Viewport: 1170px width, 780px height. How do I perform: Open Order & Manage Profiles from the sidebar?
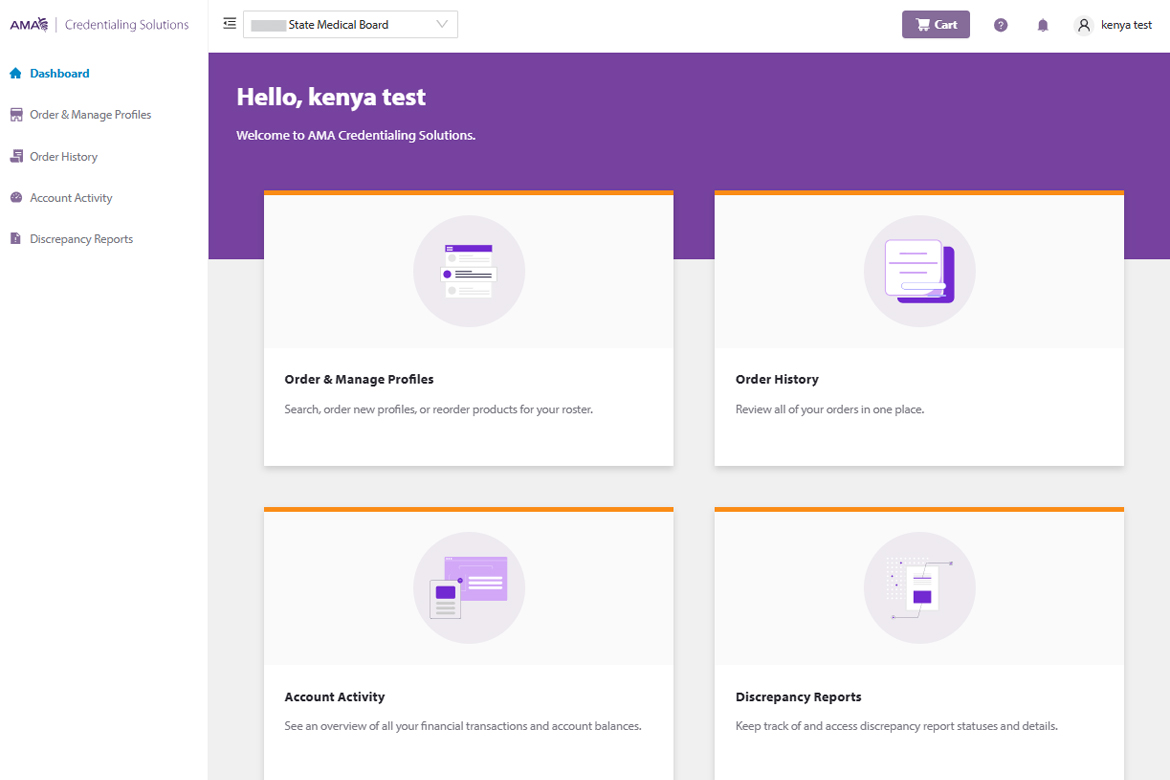[x=90, y=115]
